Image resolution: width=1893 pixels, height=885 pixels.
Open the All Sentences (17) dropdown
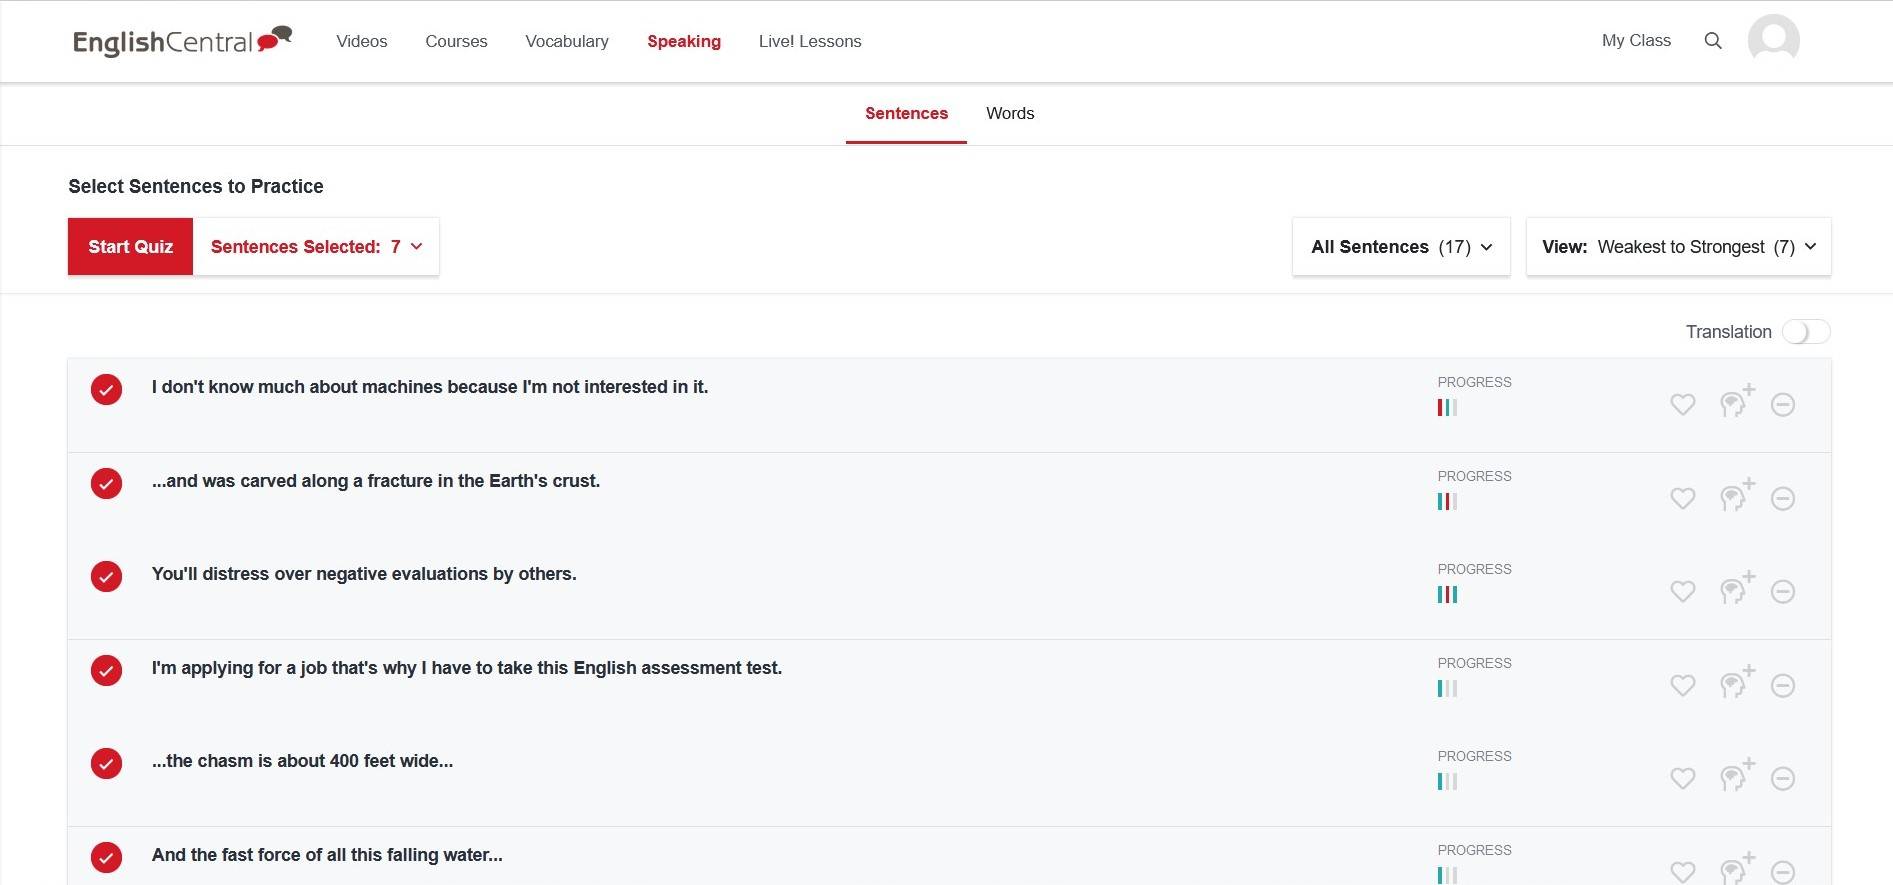(1401, 247)
